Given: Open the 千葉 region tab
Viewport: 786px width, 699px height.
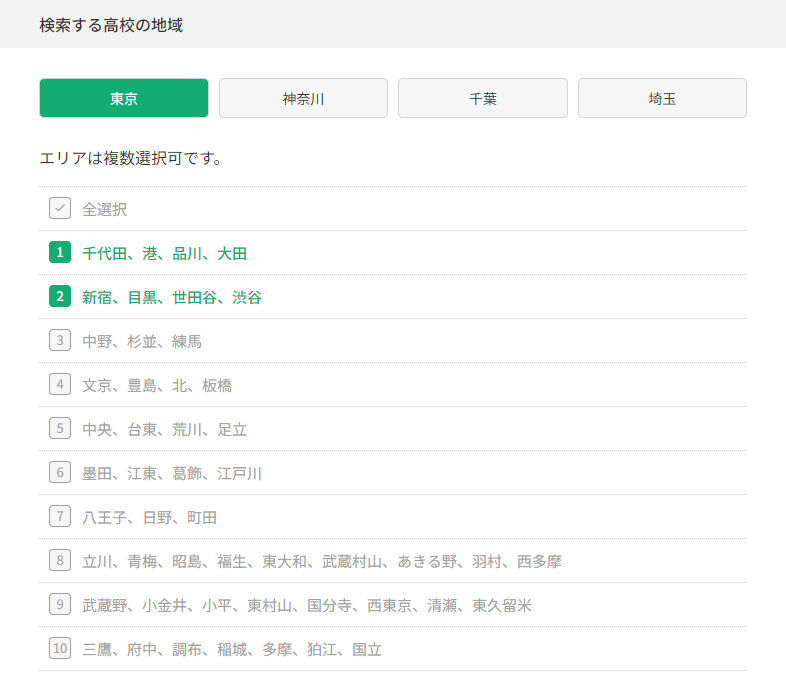Looking at the screenshot, I should 483,98.
